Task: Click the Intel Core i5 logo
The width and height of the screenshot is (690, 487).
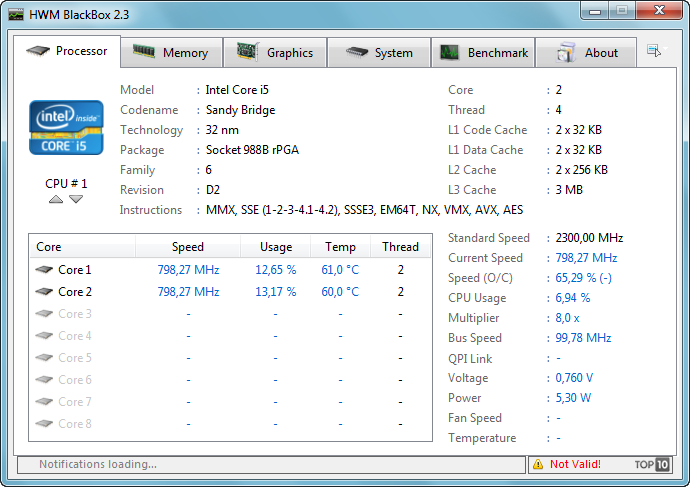Action: 66,128
